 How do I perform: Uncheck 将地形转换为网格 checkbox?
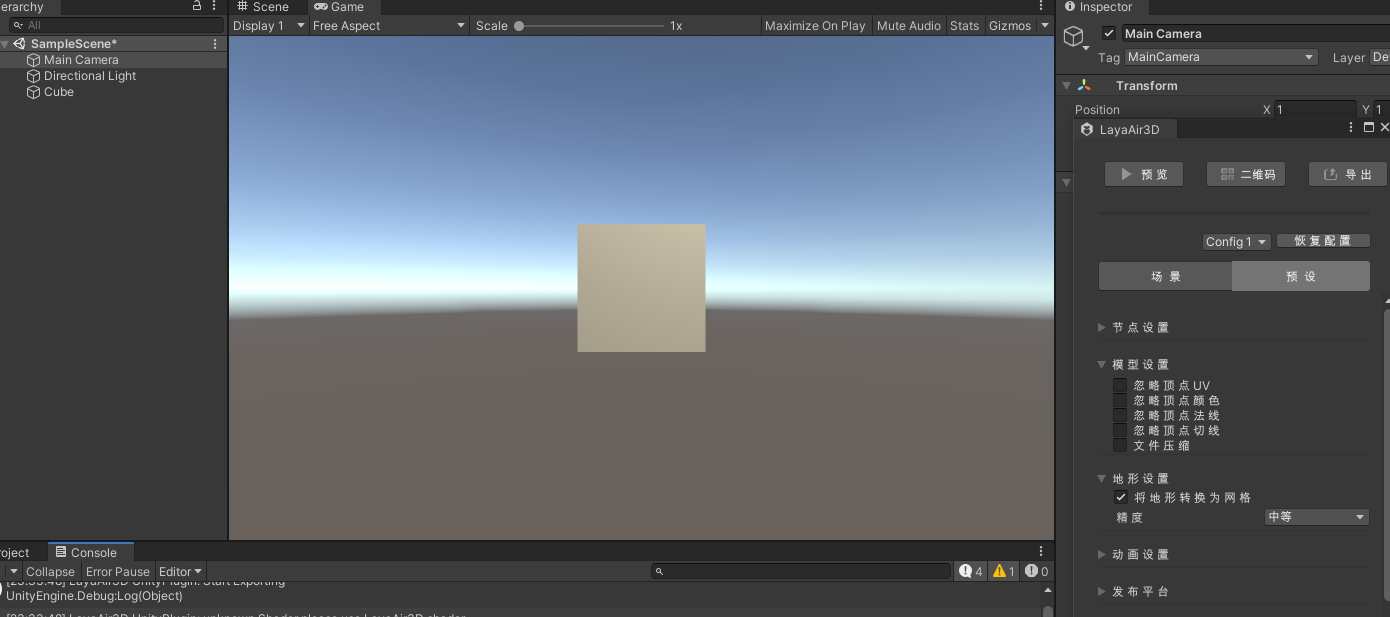point(1120,497)
